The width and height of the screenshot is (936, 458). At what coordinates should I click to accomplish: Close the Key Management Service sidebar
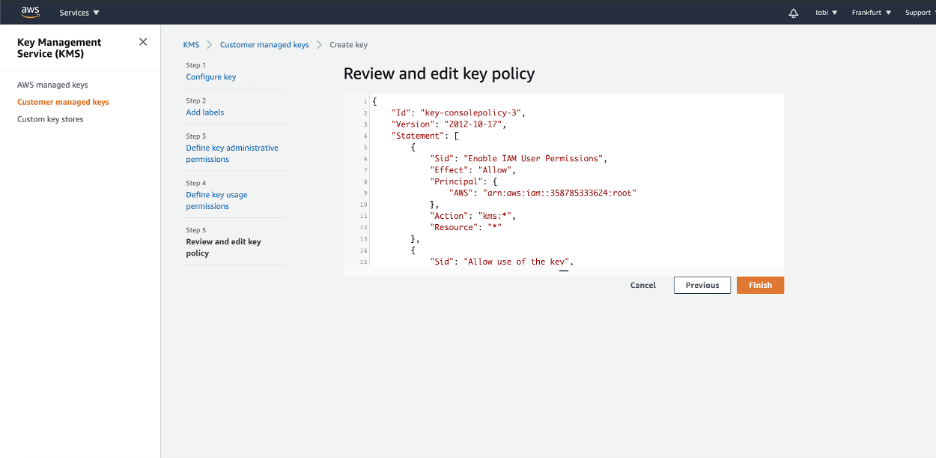point(143,42)
